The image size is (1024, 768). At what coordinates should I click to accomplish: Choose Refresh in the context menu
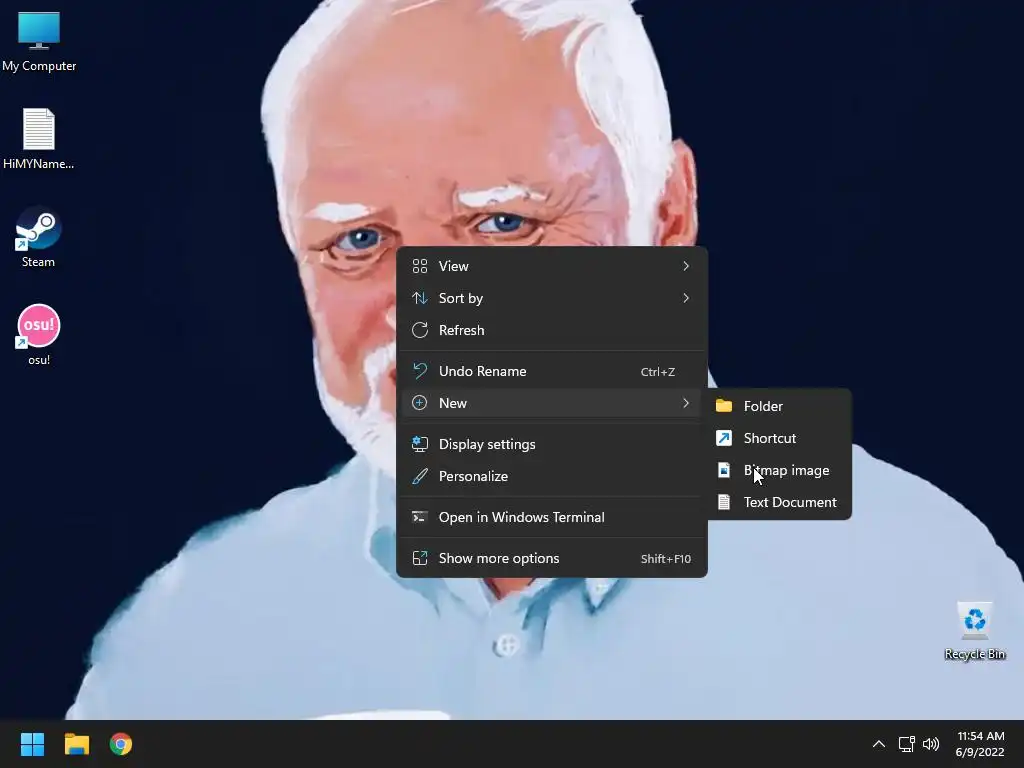coord(552,330)
